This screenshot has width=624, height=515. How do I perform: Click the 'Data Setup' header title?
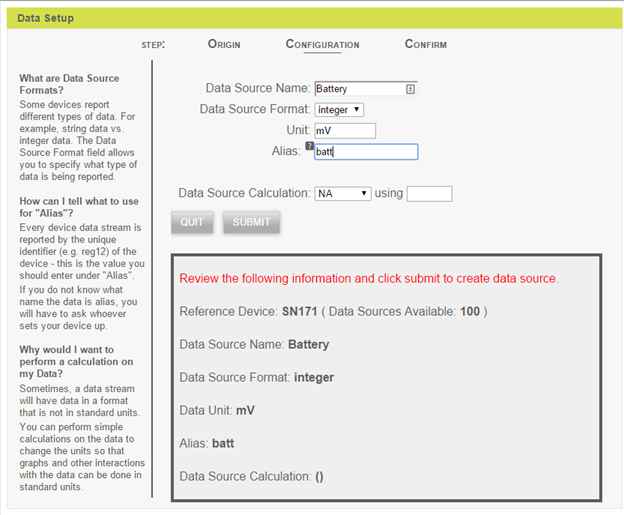46,18
